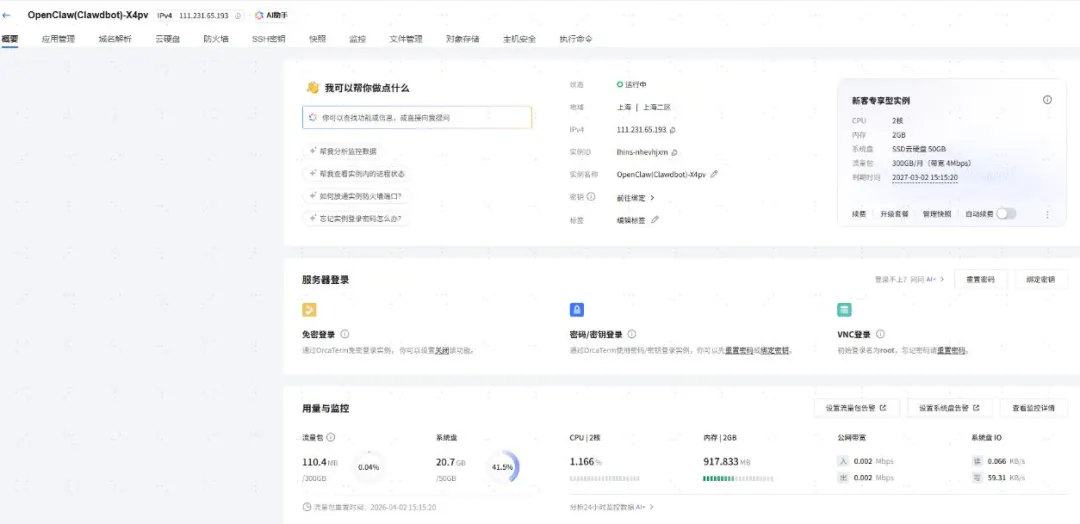Click info icon next to VNC登录
1080x524 pixels.
point(880,334)
